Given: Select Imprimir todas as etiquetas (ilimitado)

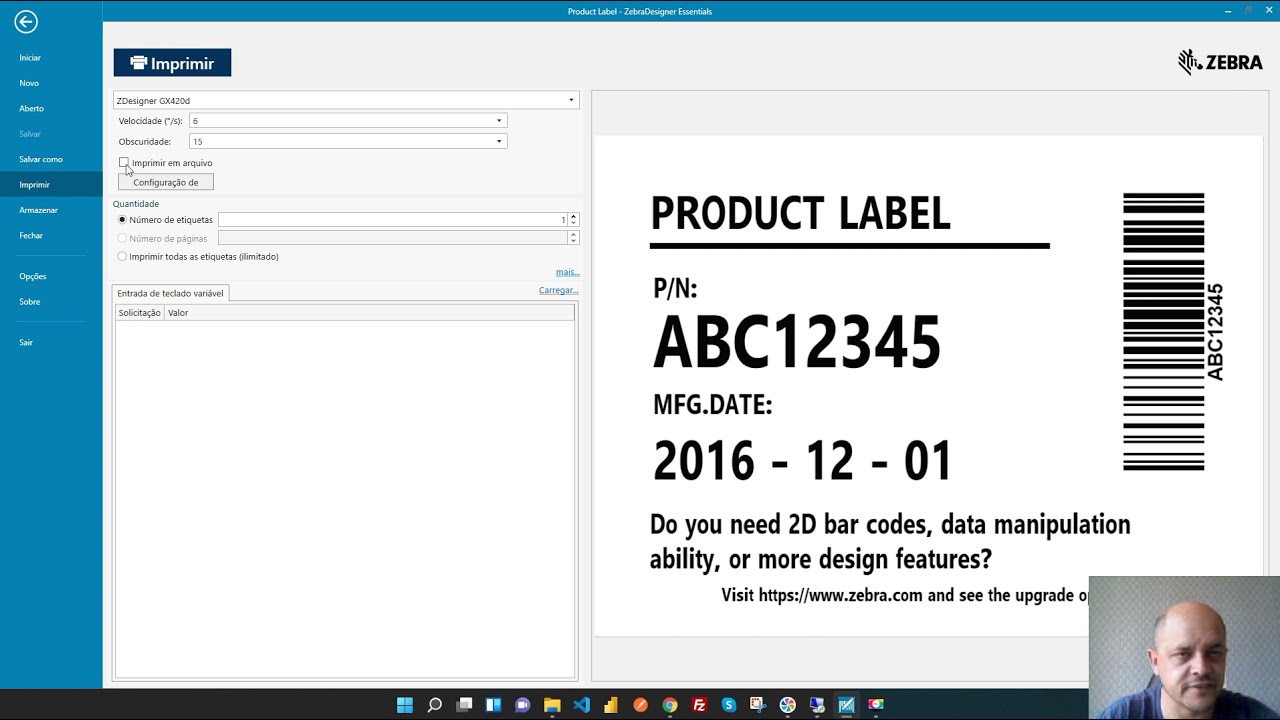Looking at the screenshot, I should (x=122, y=256).
